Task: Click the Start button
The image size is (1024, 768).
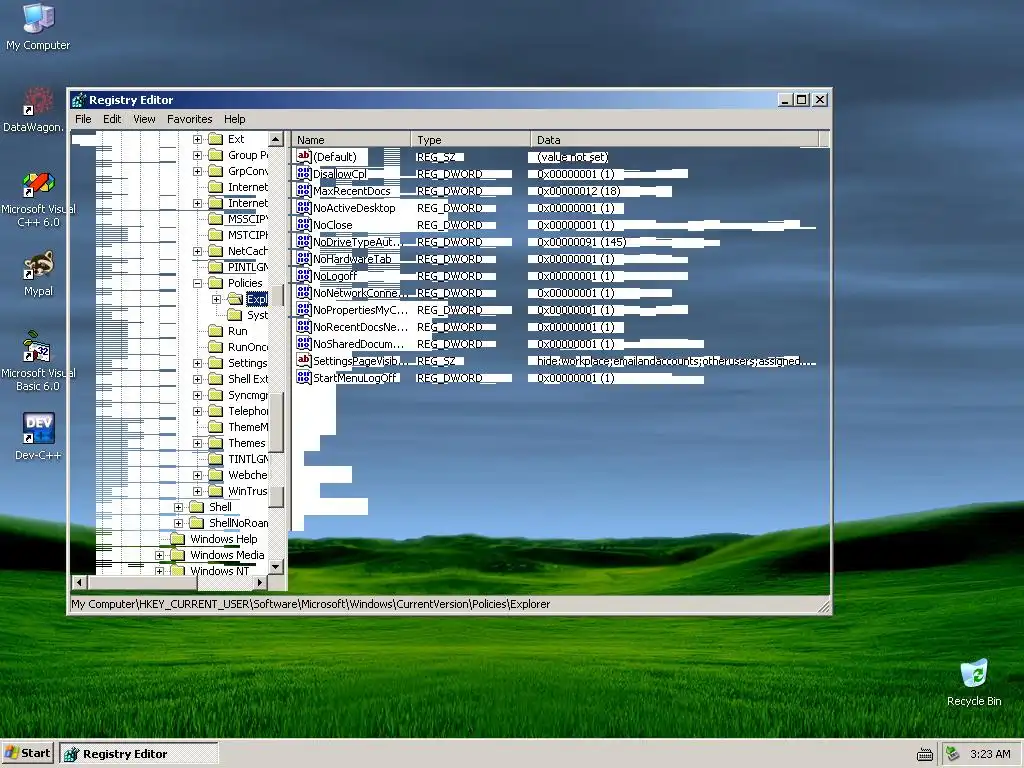Action: pyautogui.click(x=28, y=753)
